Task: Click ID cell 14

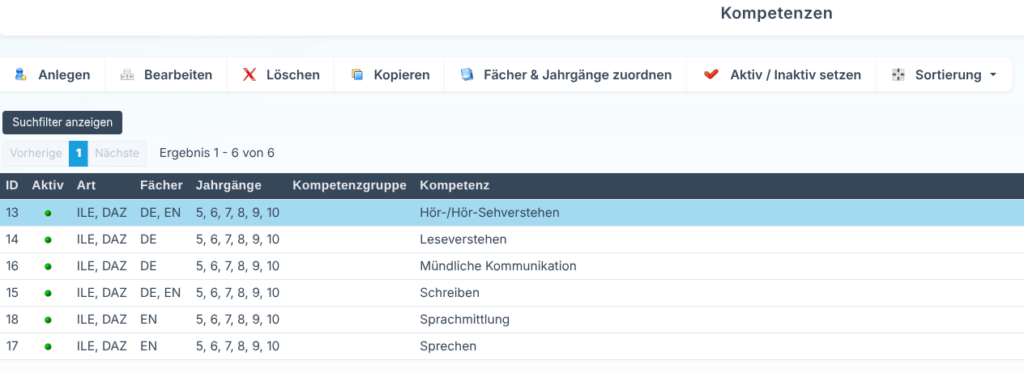Action: tap(12, 240)
